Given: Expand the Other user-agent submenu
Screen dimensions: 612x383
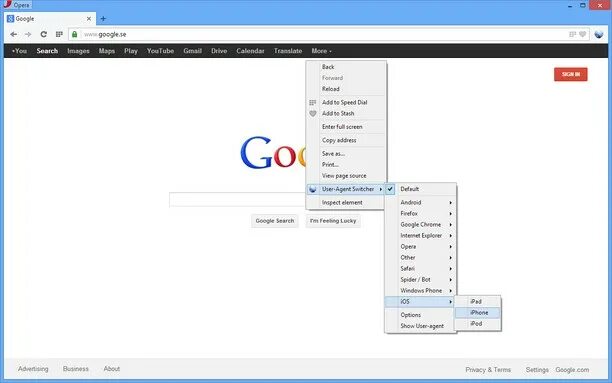Looking at the screenshot, I should pos(420,258).
